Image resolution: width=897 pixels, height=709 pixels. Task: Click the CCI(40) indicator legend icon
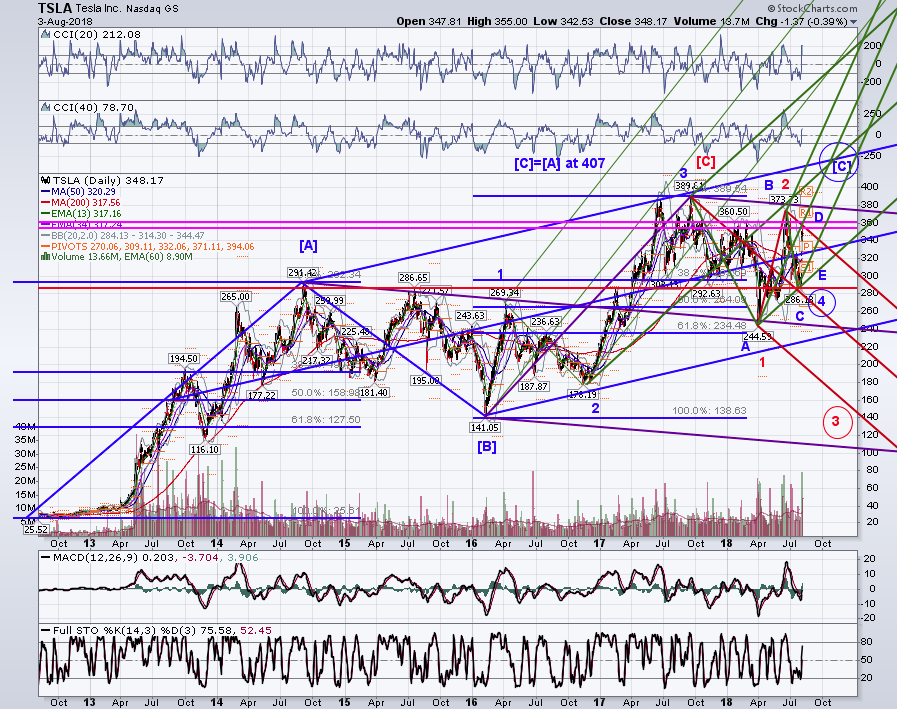[46, 107]
